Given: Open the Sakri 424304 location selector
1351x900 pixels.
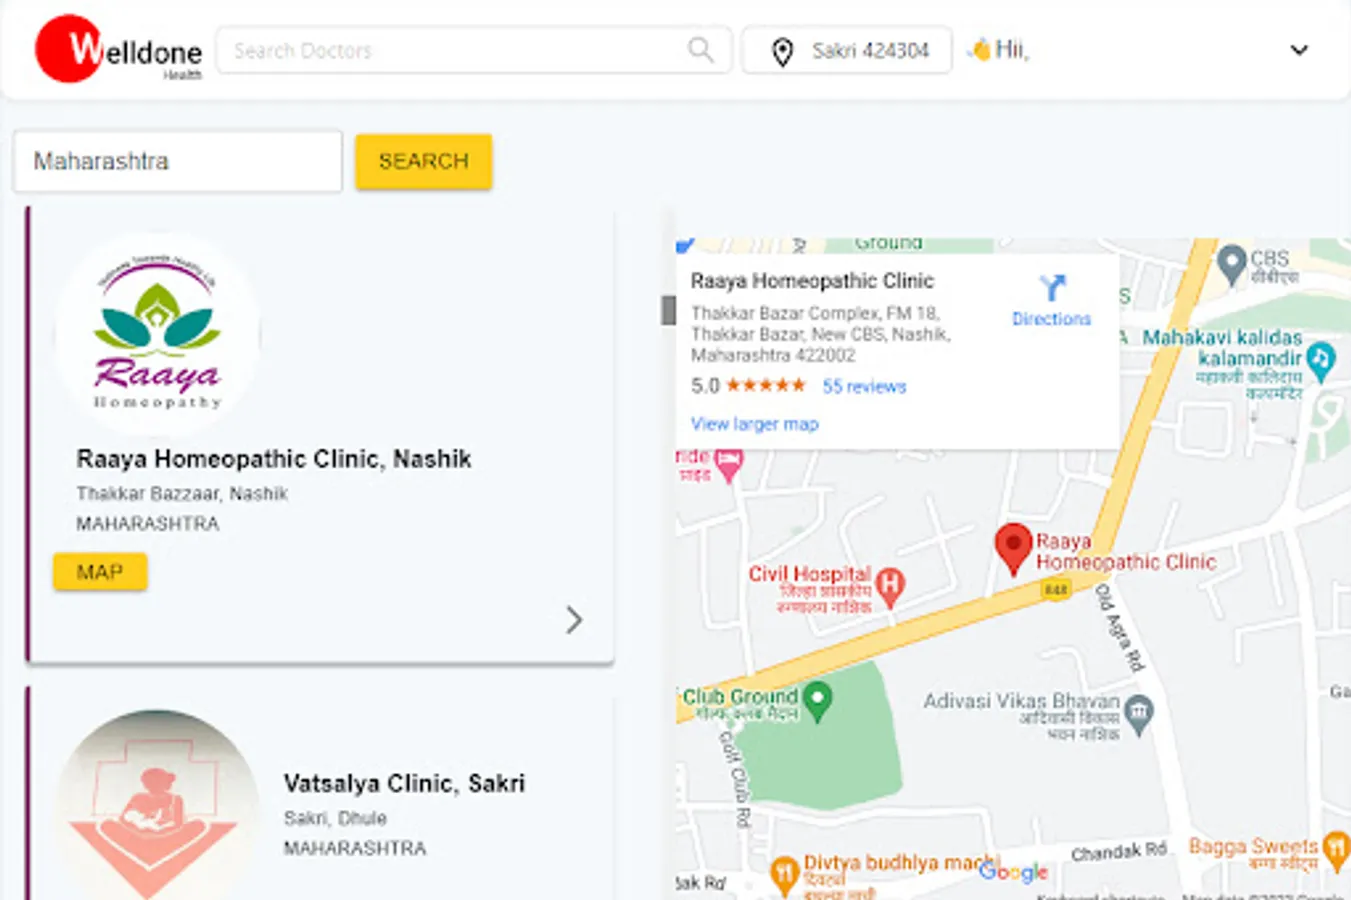Looking at the screenshot, I should coord(847,50).
